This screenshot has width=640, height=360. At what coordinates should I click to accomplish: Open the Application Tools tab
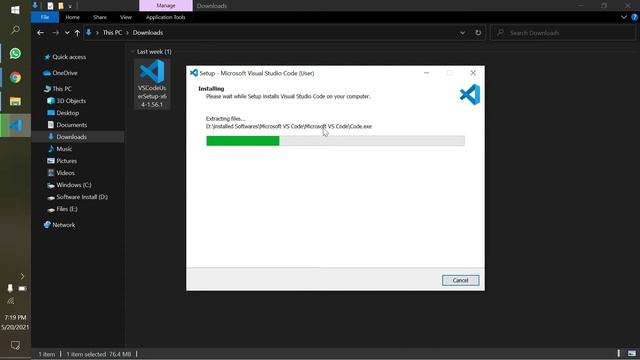tap(165, 17)
